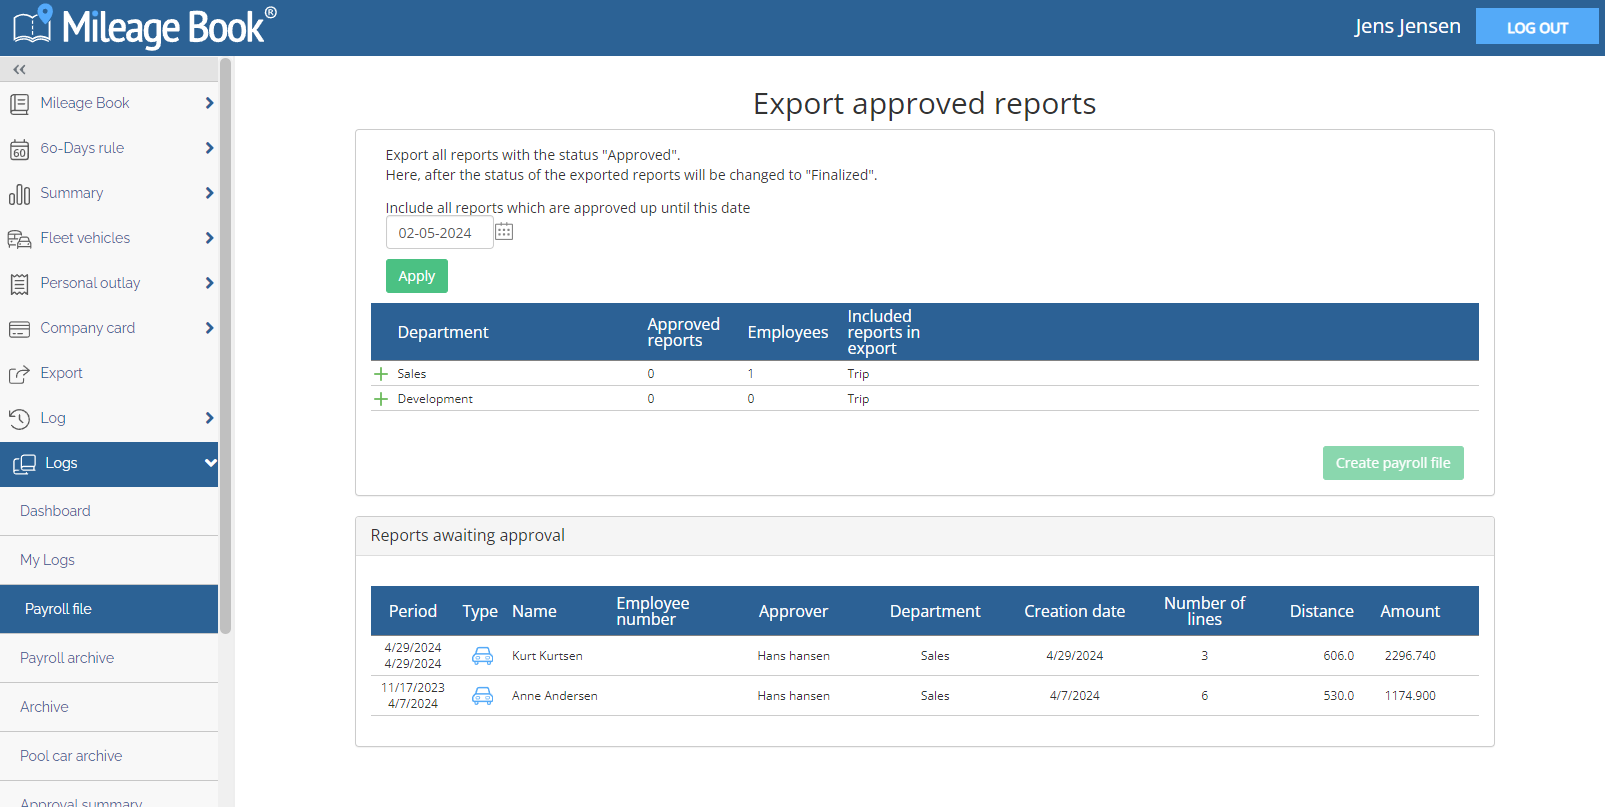Viewport: 1605px width, 807px height.
Task: Open the Dashboard menu item
Action: (109, 511)
